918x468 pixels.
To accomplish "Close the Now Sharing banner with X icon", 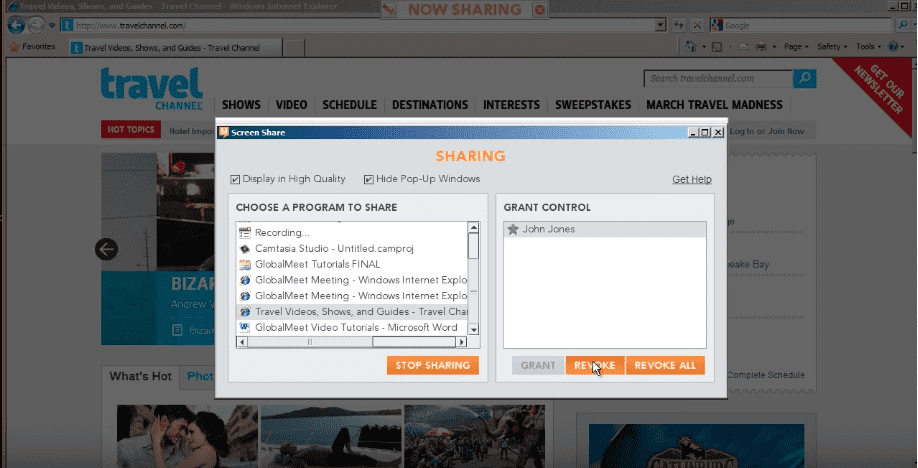I will pos(540,10).
